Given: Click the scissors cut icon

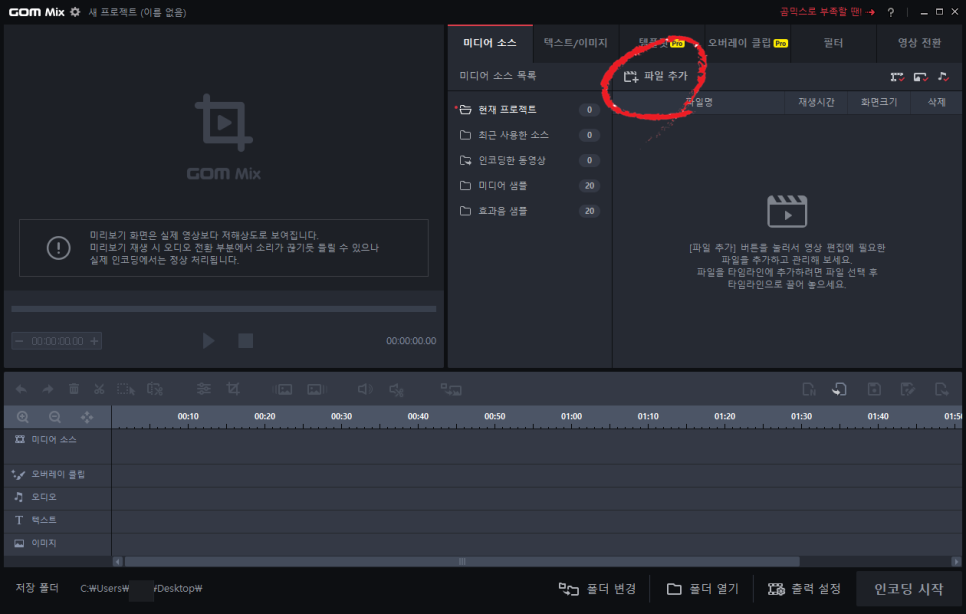Looking at the screenshot, I should 99,389.
